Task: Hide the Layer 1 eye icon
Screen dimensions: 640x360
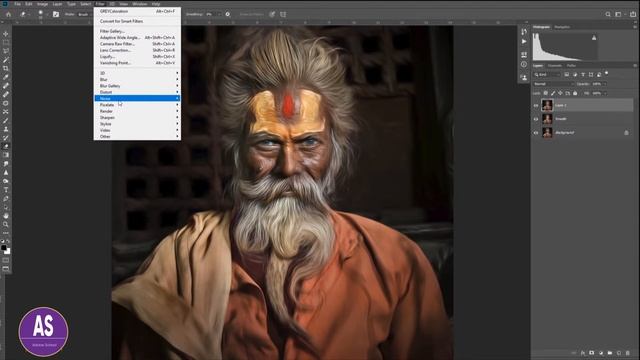Action: (x=536, y=105)
